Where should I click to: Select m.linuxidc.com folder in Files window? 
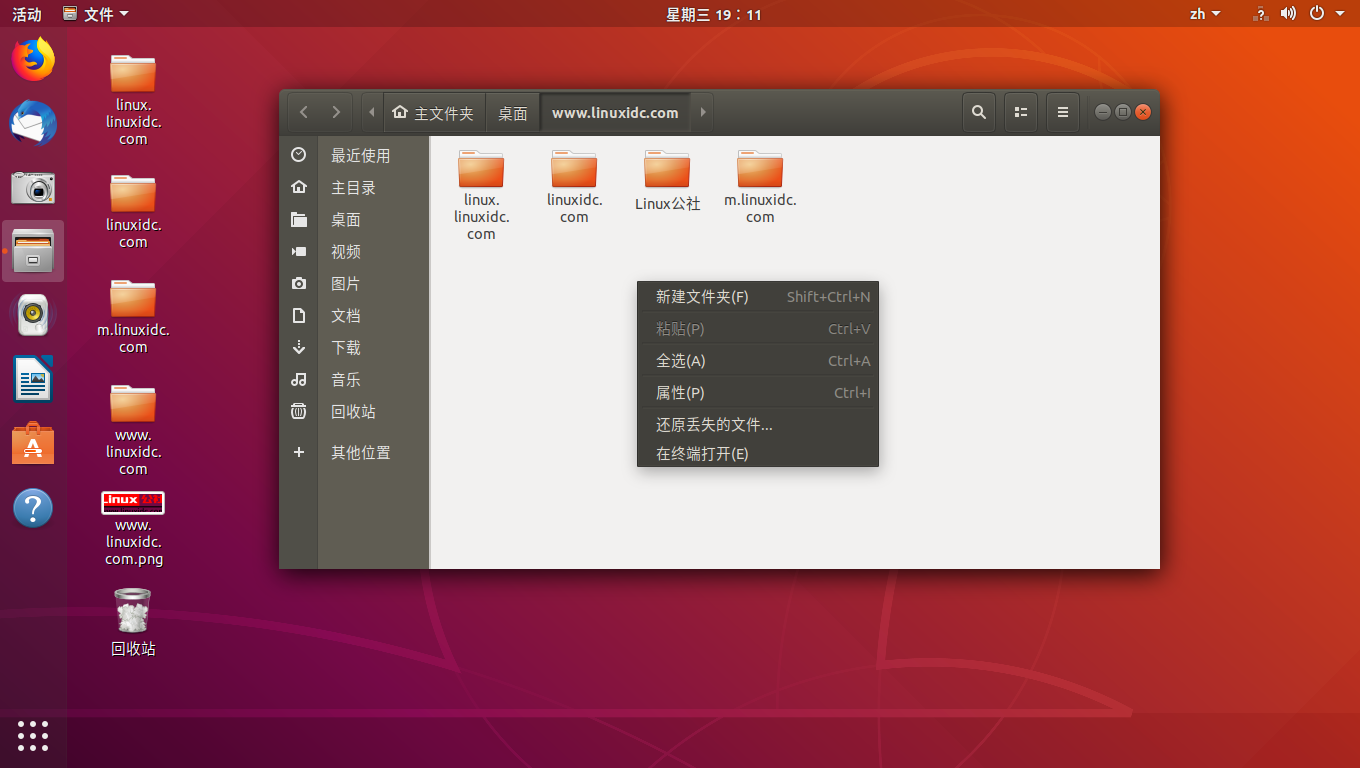click(760, 187)
